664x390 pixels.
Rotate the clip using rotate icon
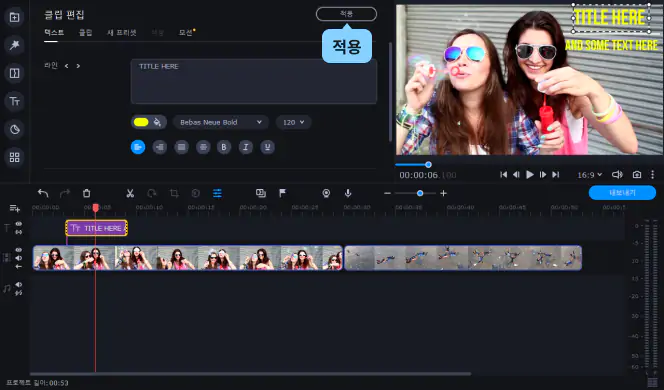[x=152, y=193]
